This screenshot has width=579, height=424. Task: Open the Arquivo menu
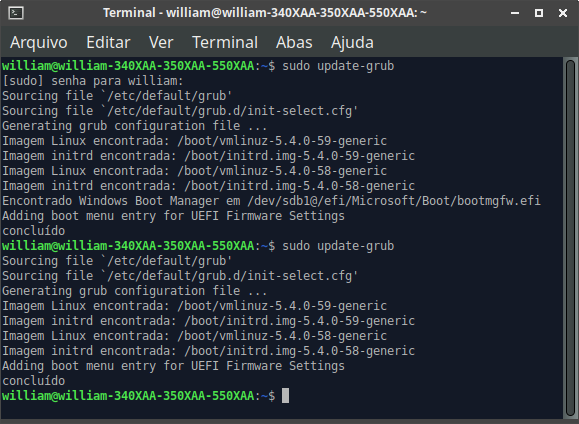(39, 42)
